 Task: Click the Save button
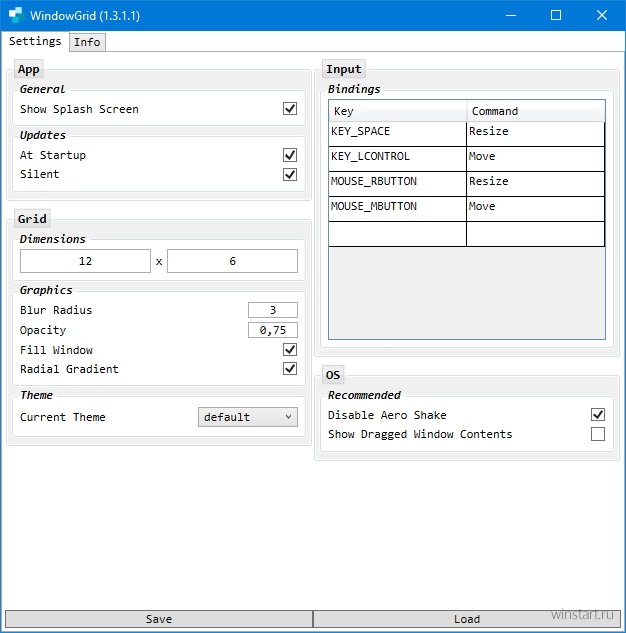[159, 619]
